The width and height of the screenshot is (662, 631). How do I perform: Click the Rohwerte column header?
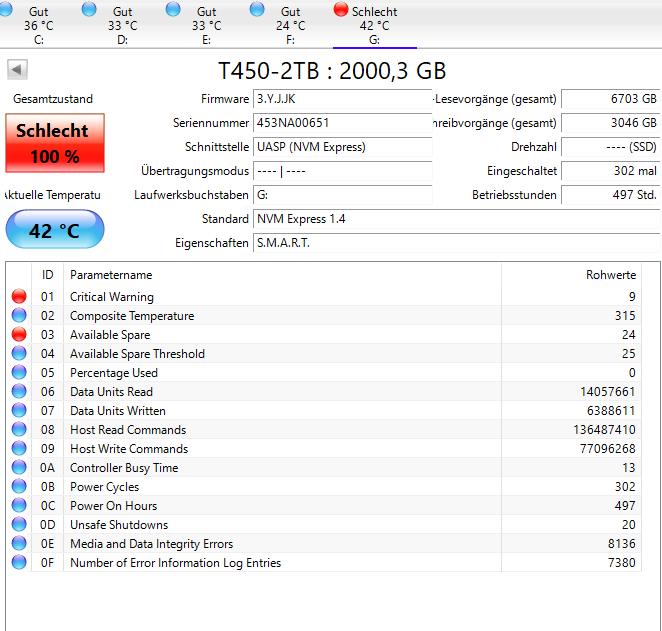coord(571,275)
